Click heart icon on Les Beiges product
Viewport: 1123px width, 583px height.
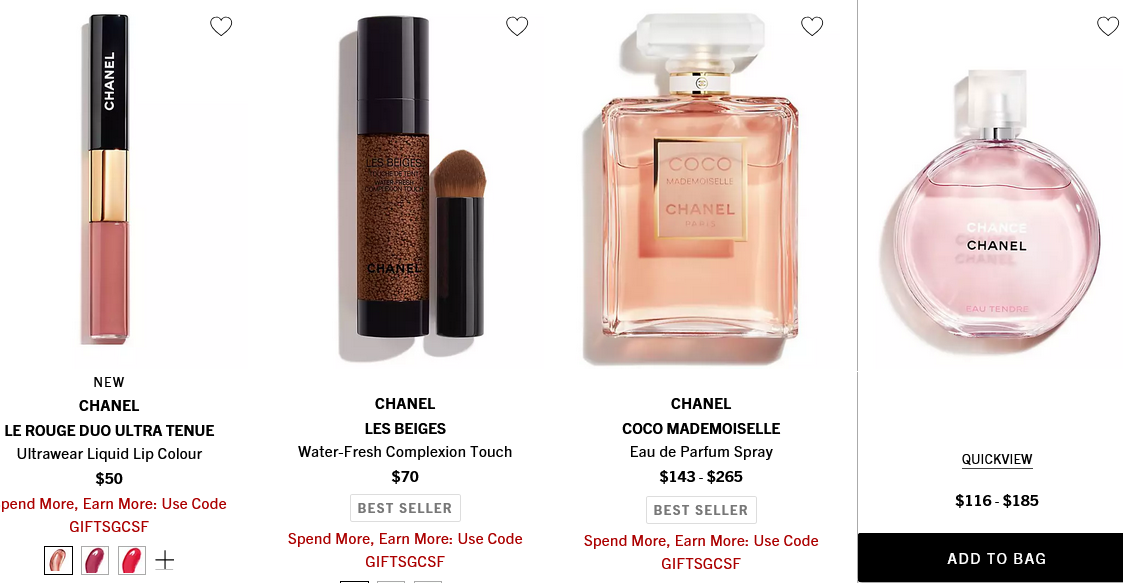(517, 26)
